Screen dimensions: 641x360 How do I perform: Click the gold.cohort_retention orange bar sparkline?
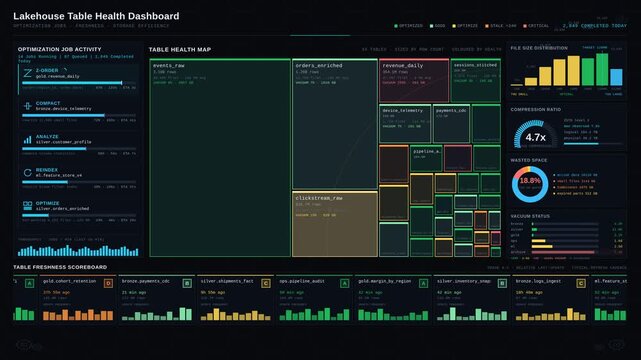[x=78, y=315]
